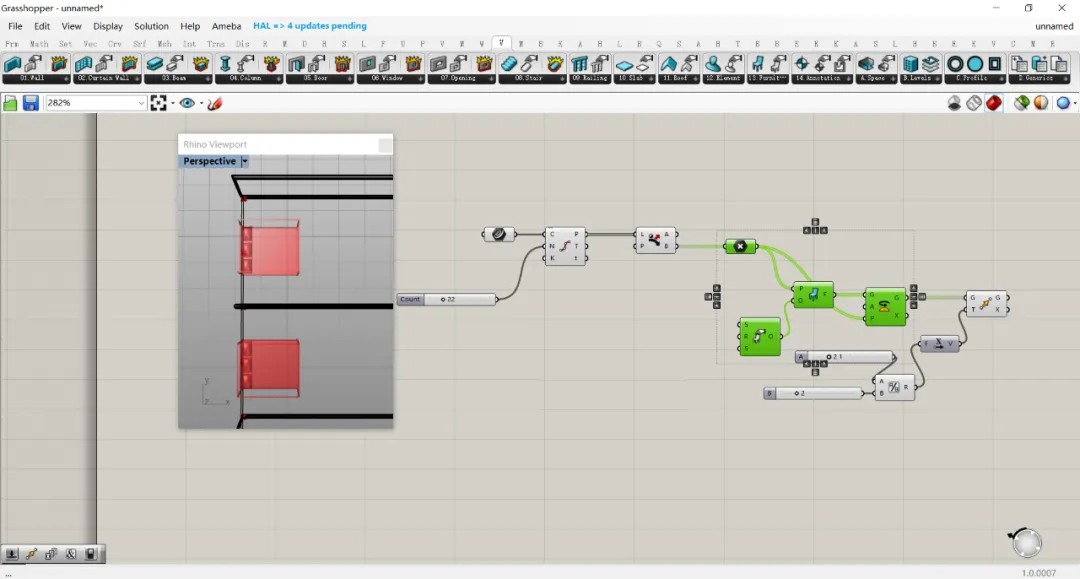Enable wireframe preview mode
The image size is (1080, 579).
tap(974, 103)
